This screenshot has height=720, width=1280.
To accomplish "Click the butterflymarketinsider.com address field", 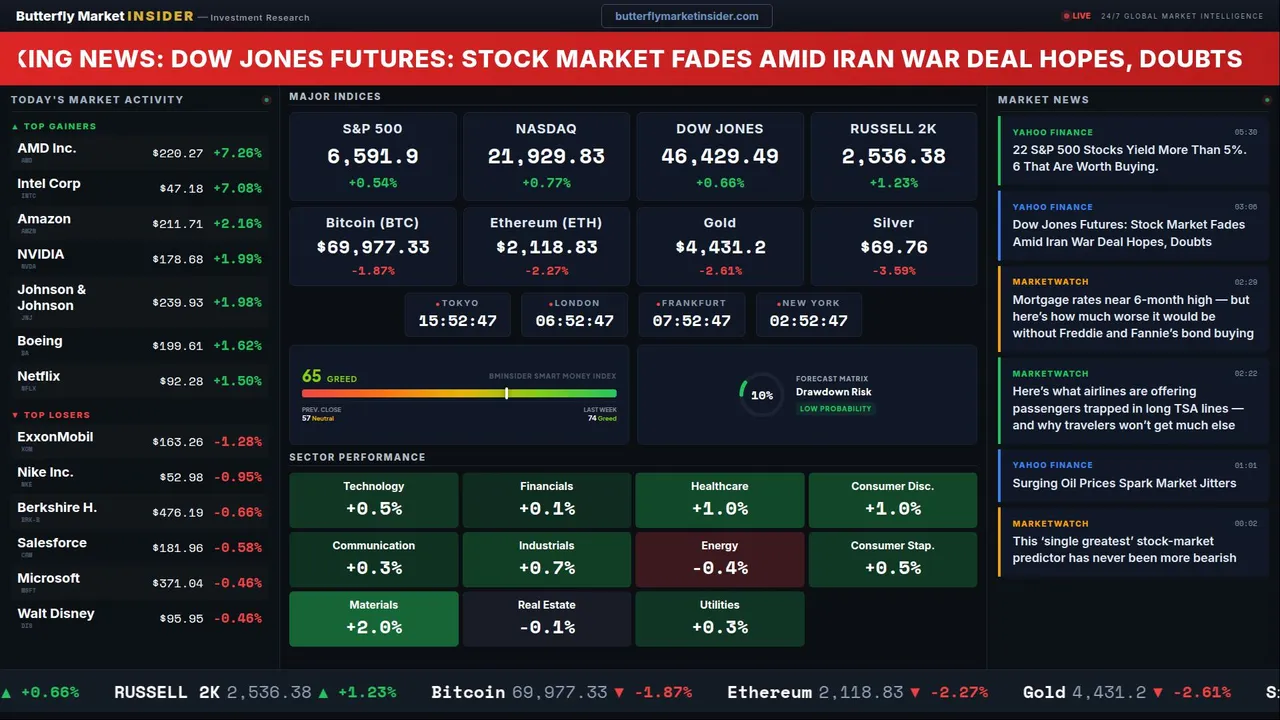I will [686, 16].
